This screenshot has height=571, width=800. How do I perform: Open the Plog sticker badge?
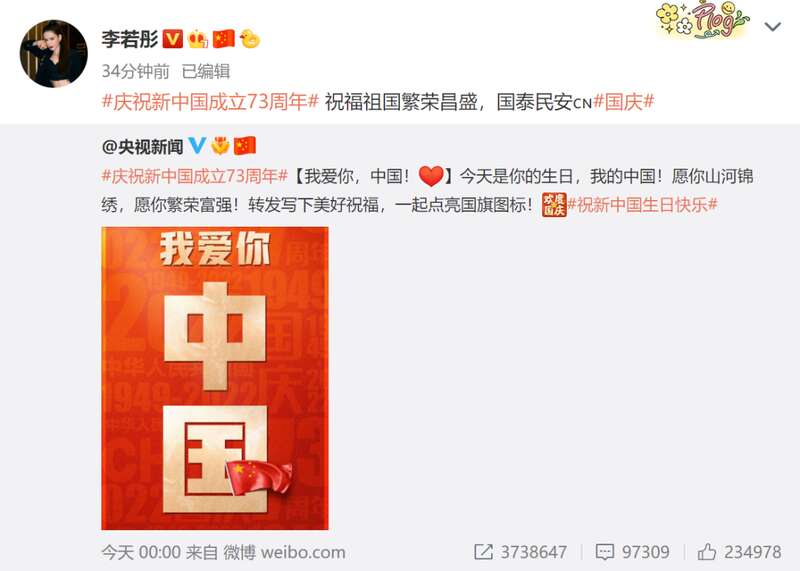[703, 20]
